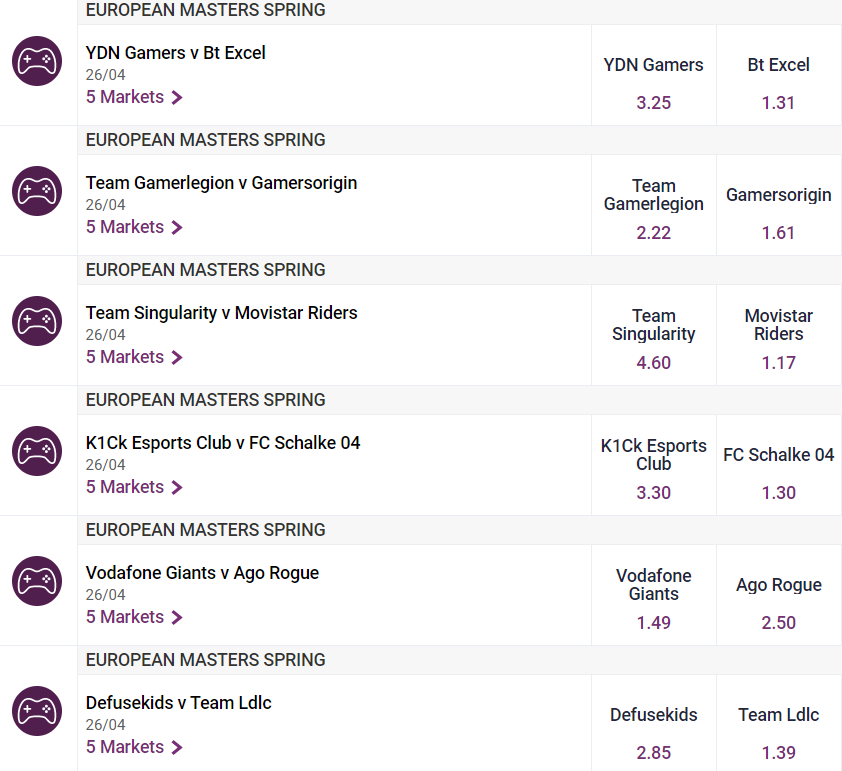Click the gamepad icon beside Team Gamerlegion match
This screenshot has height=771, width=842.
(37, 191)
